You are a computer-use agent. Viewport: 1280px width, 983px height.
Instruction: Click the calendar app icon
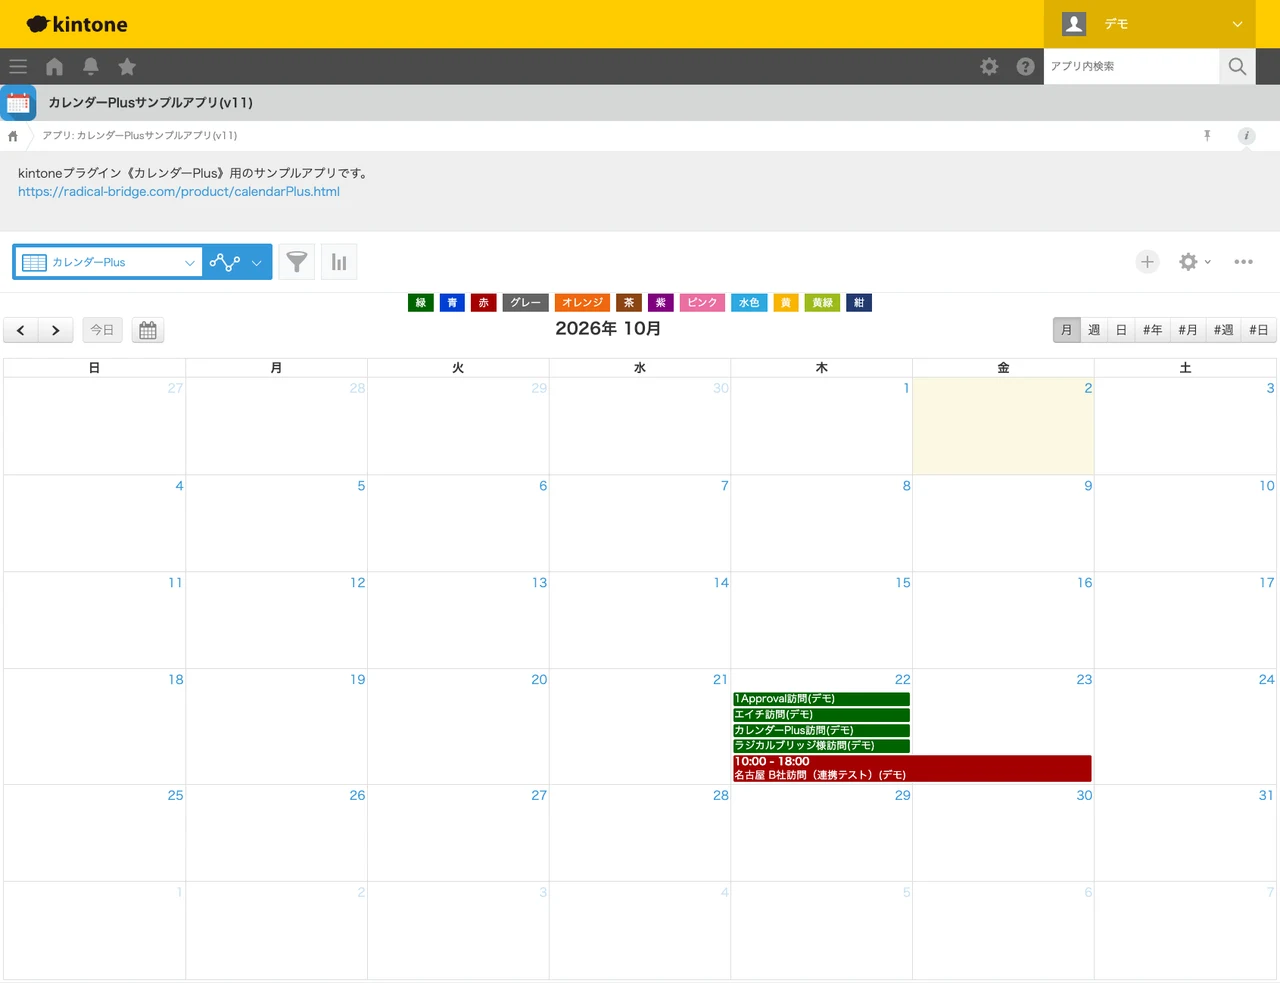point(18,103)
